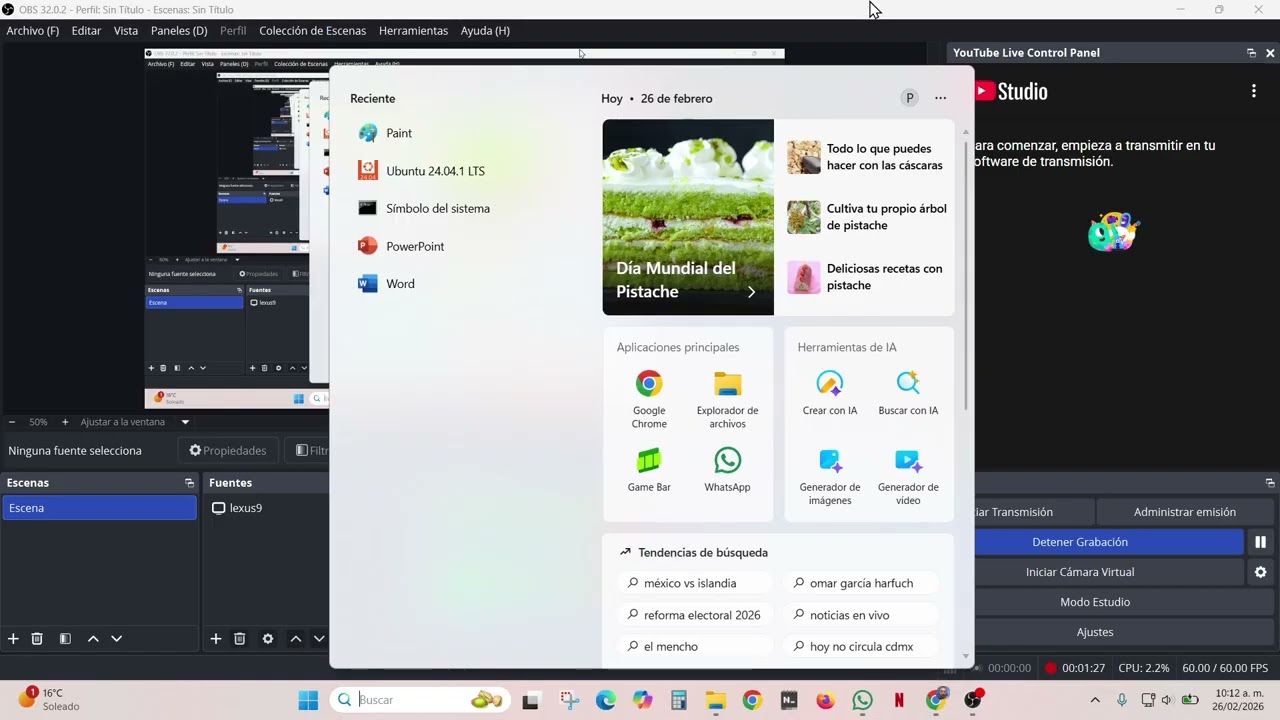Open the Colección de Escenas menu
Viewport: 1280px width, 720px height.
(312, 31)
